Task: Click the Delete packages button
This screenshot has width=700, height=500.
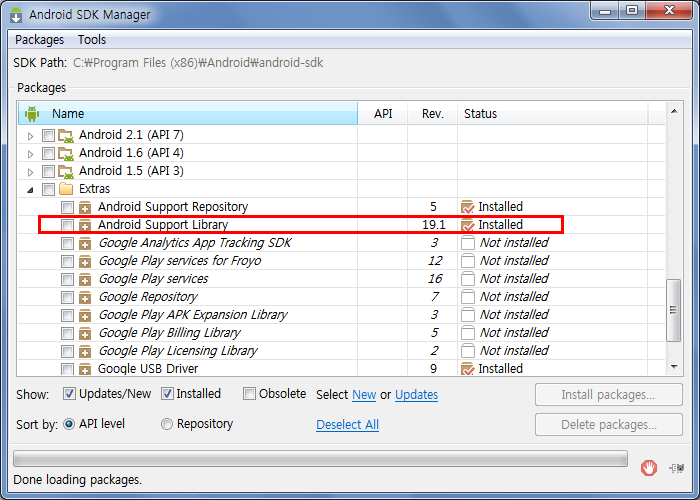Action: (x=608, y=425)
